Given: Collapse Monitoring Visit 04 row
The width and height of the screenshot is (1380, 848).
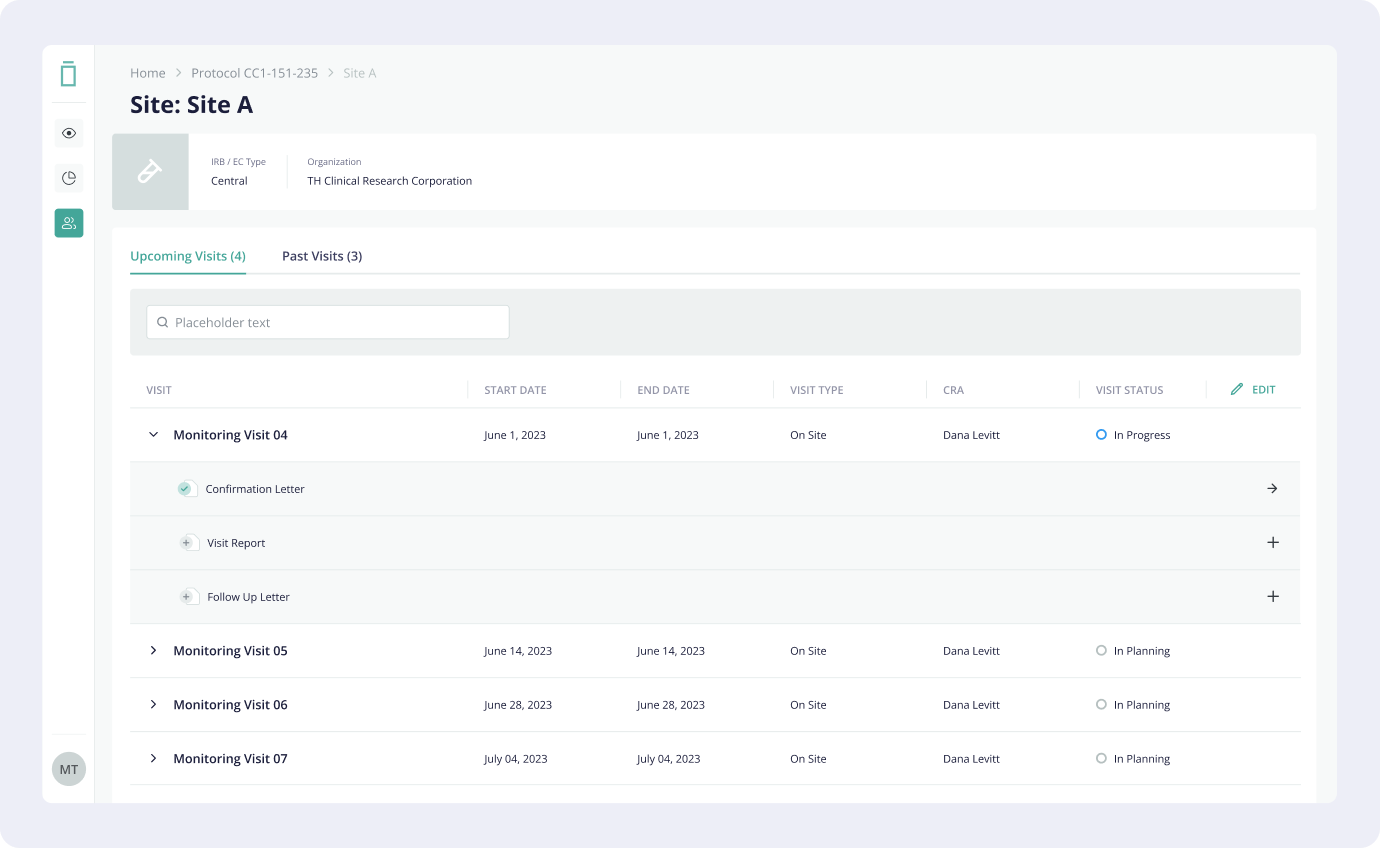Looking at the screenshot, I should [x=154, y=435].
